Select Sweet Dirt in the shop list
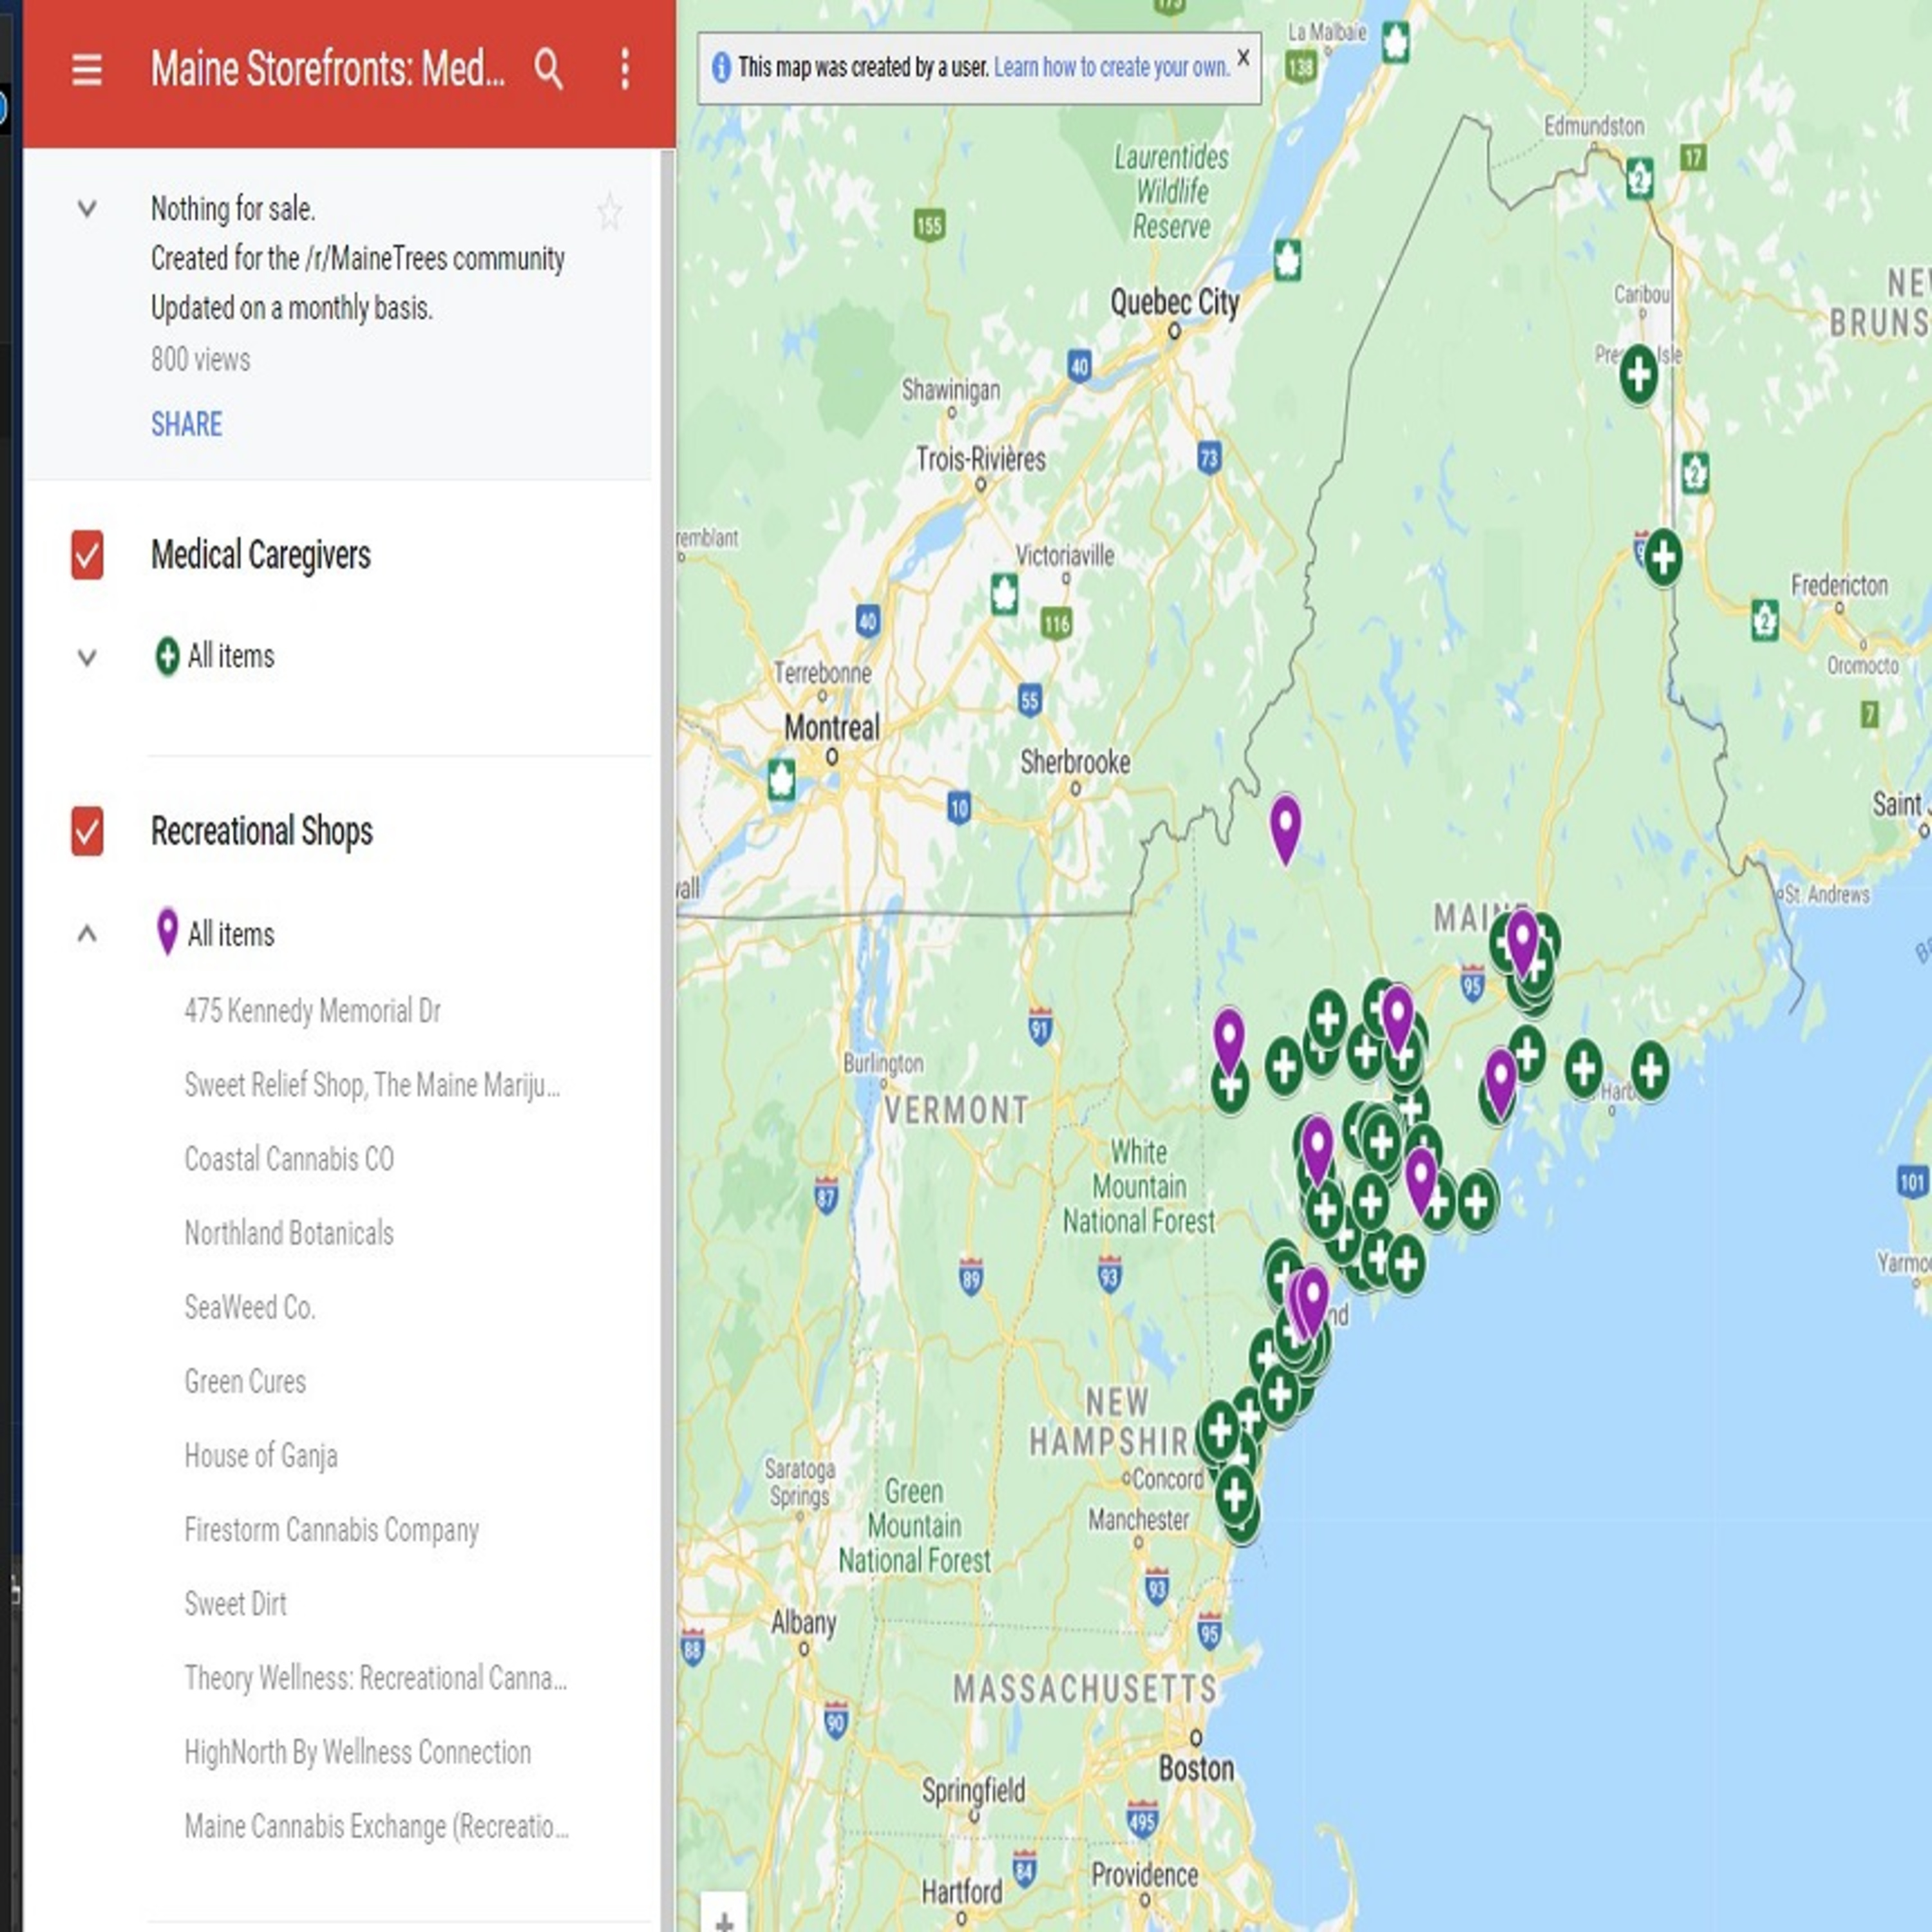The image size is (1932, 1932). pos(235,1604)
